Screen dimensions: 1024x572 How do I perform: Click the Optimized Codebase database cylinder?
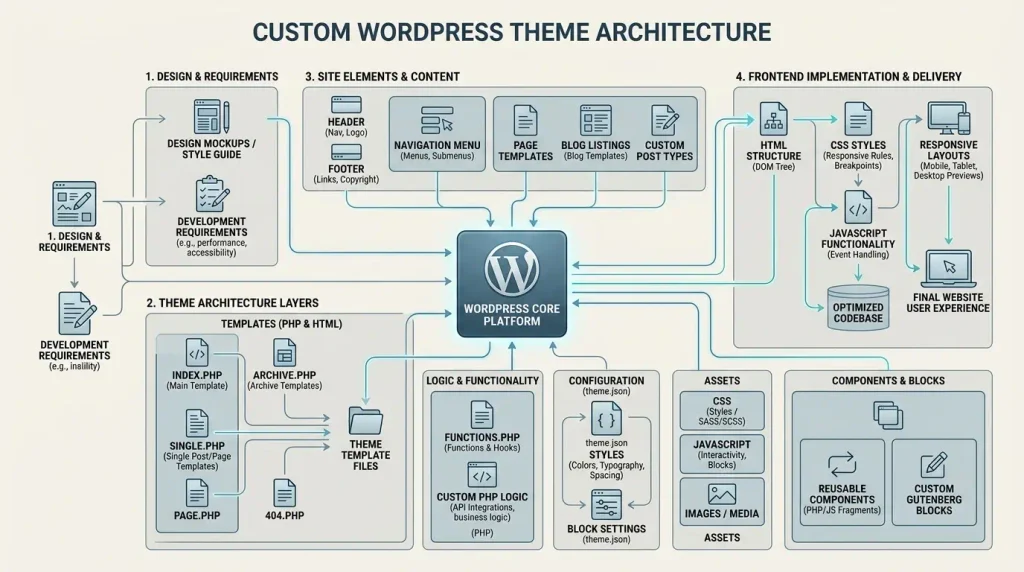coord(858,307)
